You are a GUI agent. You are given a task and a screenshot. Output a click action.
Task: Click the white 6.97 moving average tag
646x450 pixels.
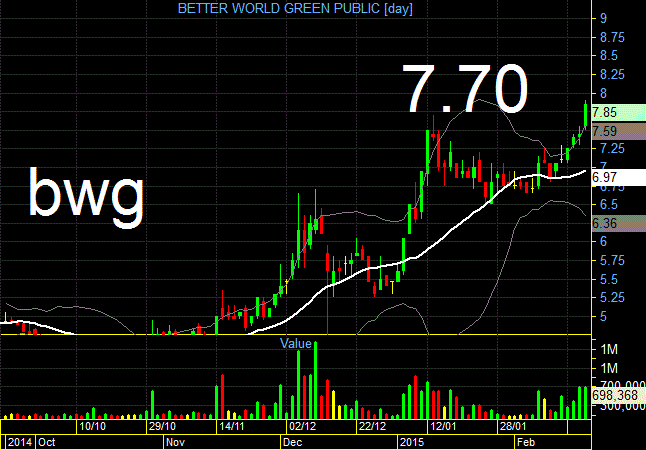click(x=619, y=178)
